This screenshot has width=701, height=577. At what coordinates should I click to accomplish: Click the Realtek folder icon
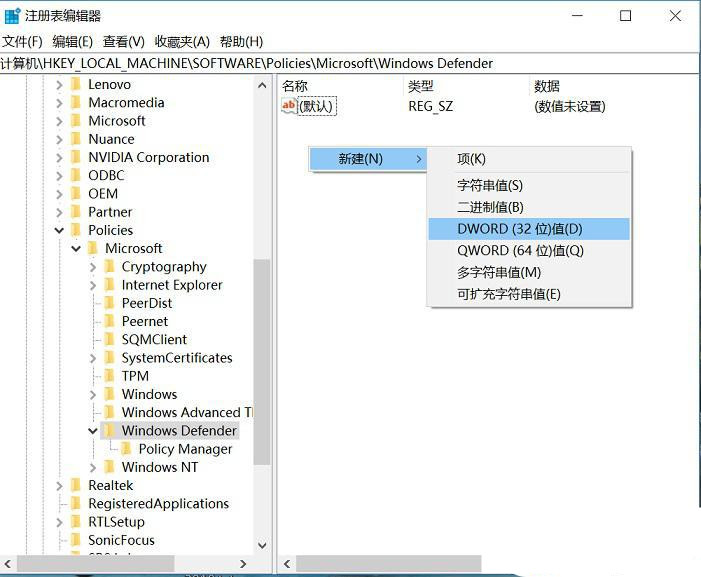click(x=76, y=485)
